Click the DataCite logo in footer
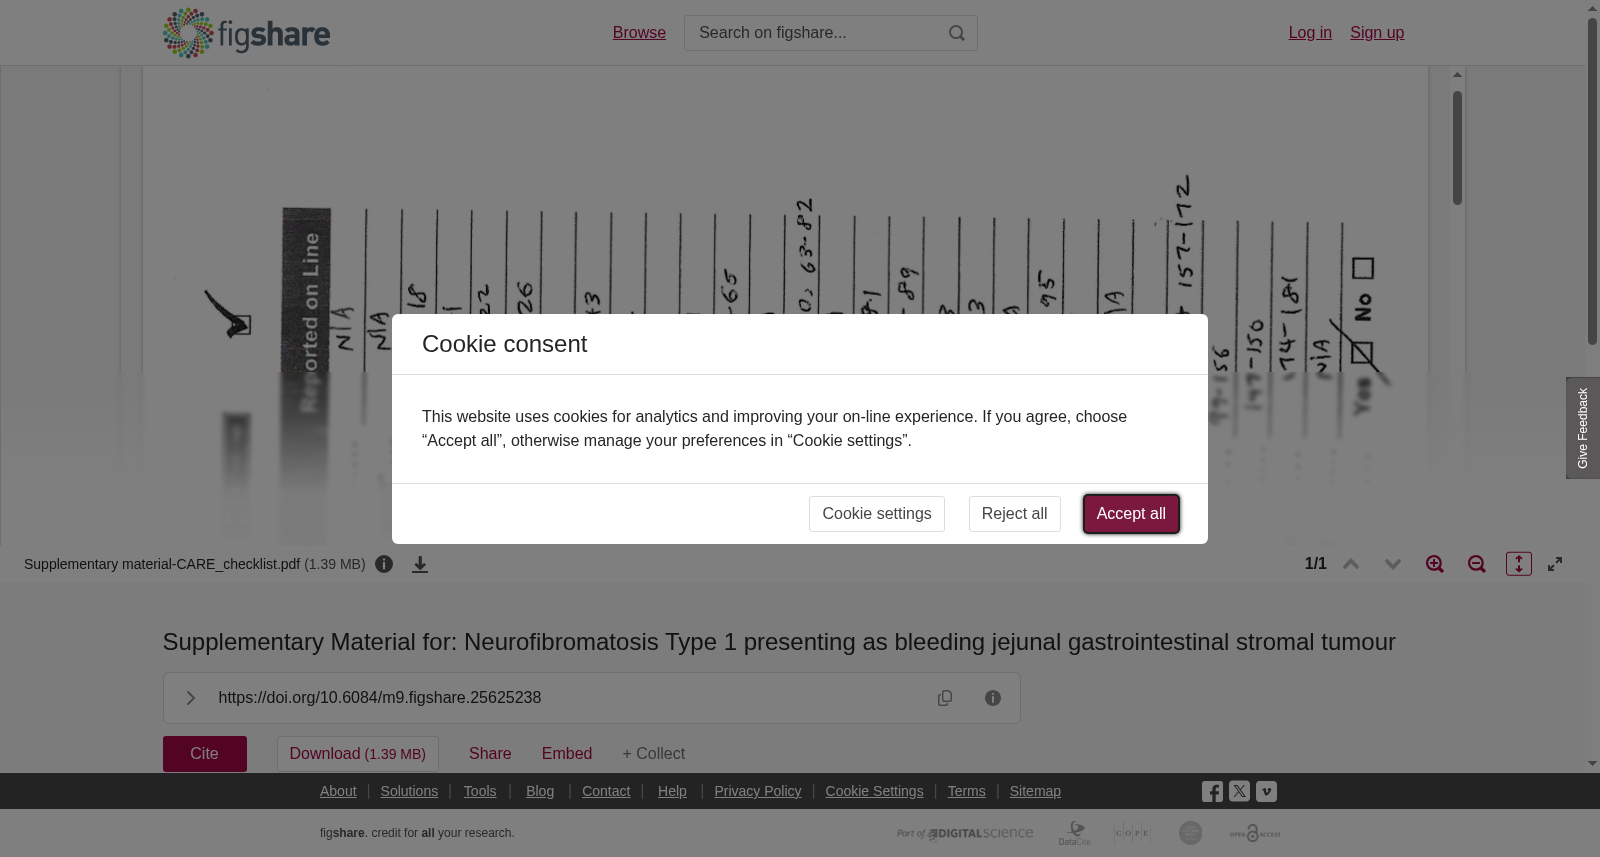This screenshot has height=857, width=1600. tap(1075, 833)
